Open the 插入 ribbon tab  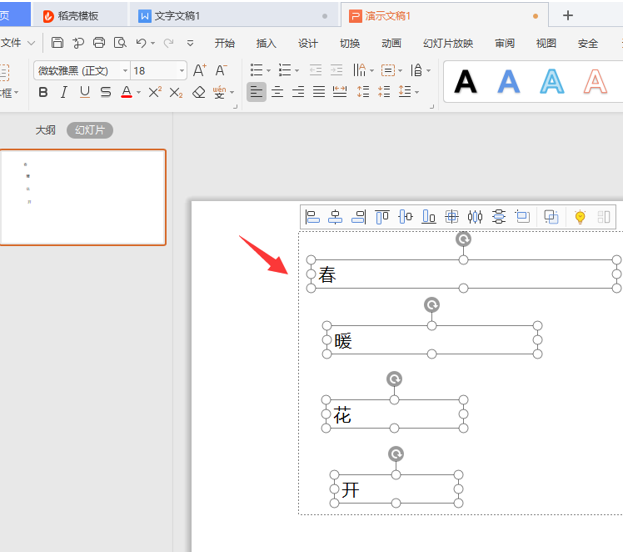click(x=266, y=43)
